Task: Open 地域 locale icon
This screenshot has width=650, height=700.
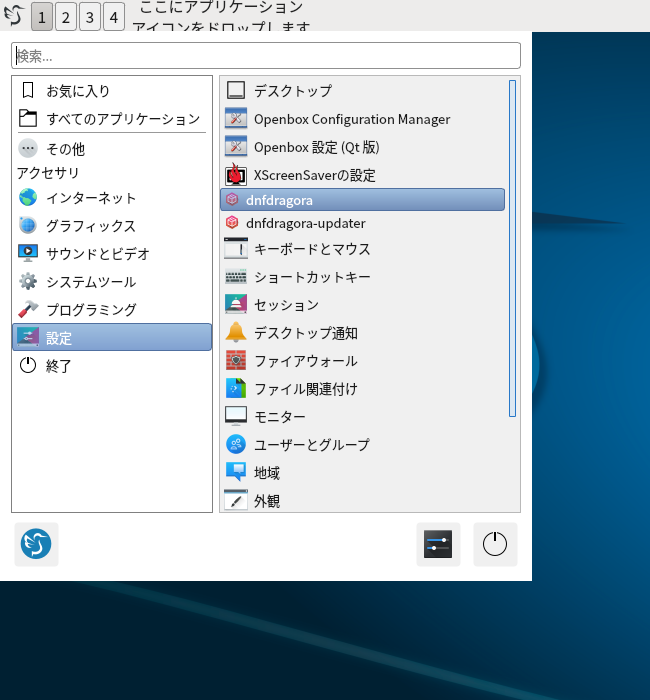Action: coord(236,472)
